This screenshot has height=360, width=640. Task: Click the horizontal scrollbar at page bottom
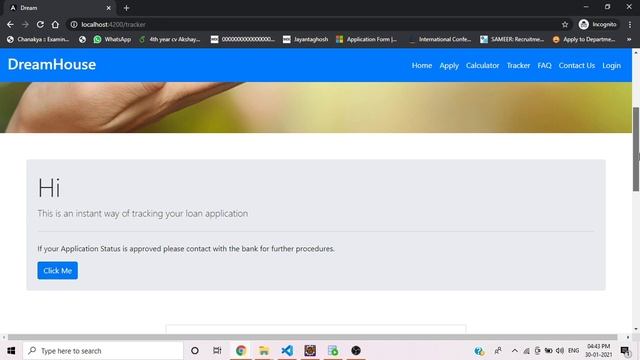(x=312, y=337)
